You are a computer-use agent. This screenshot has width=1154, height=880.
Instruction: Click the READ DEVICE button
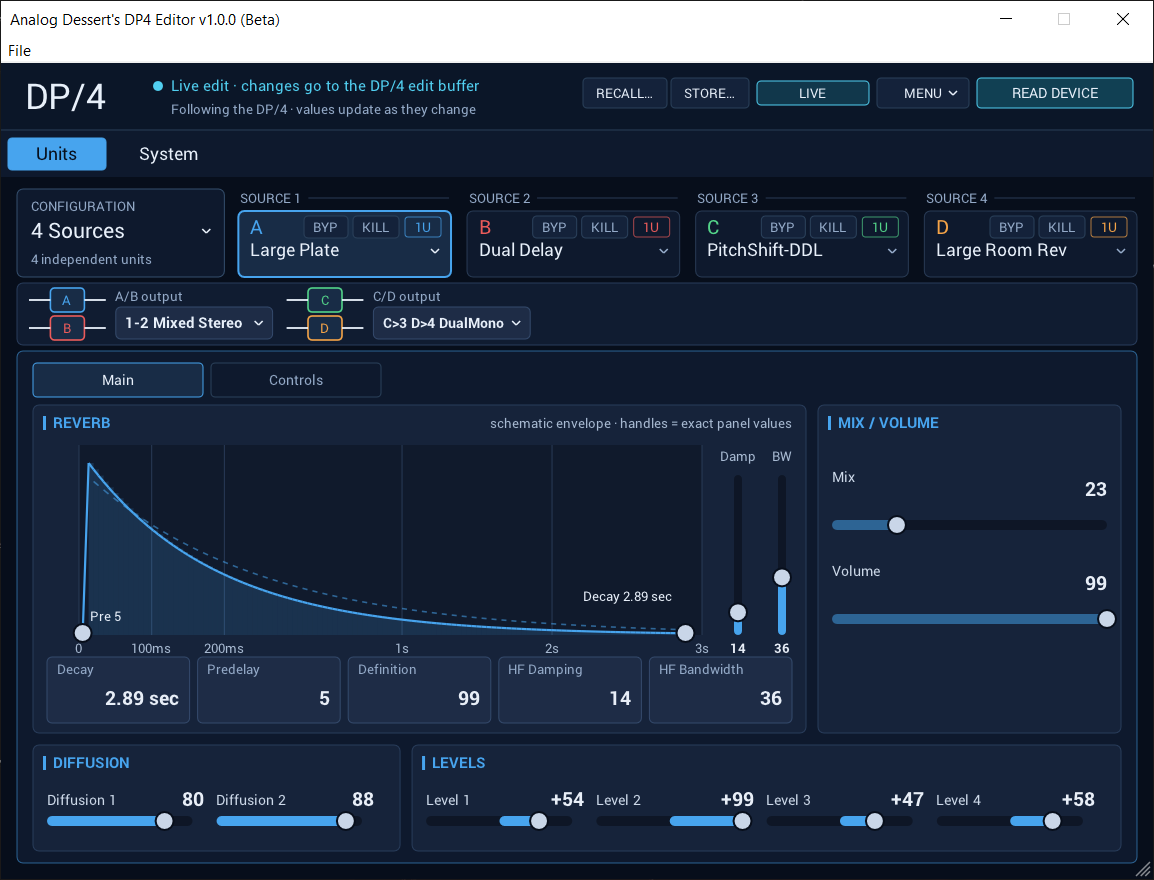pos(1055,93)
